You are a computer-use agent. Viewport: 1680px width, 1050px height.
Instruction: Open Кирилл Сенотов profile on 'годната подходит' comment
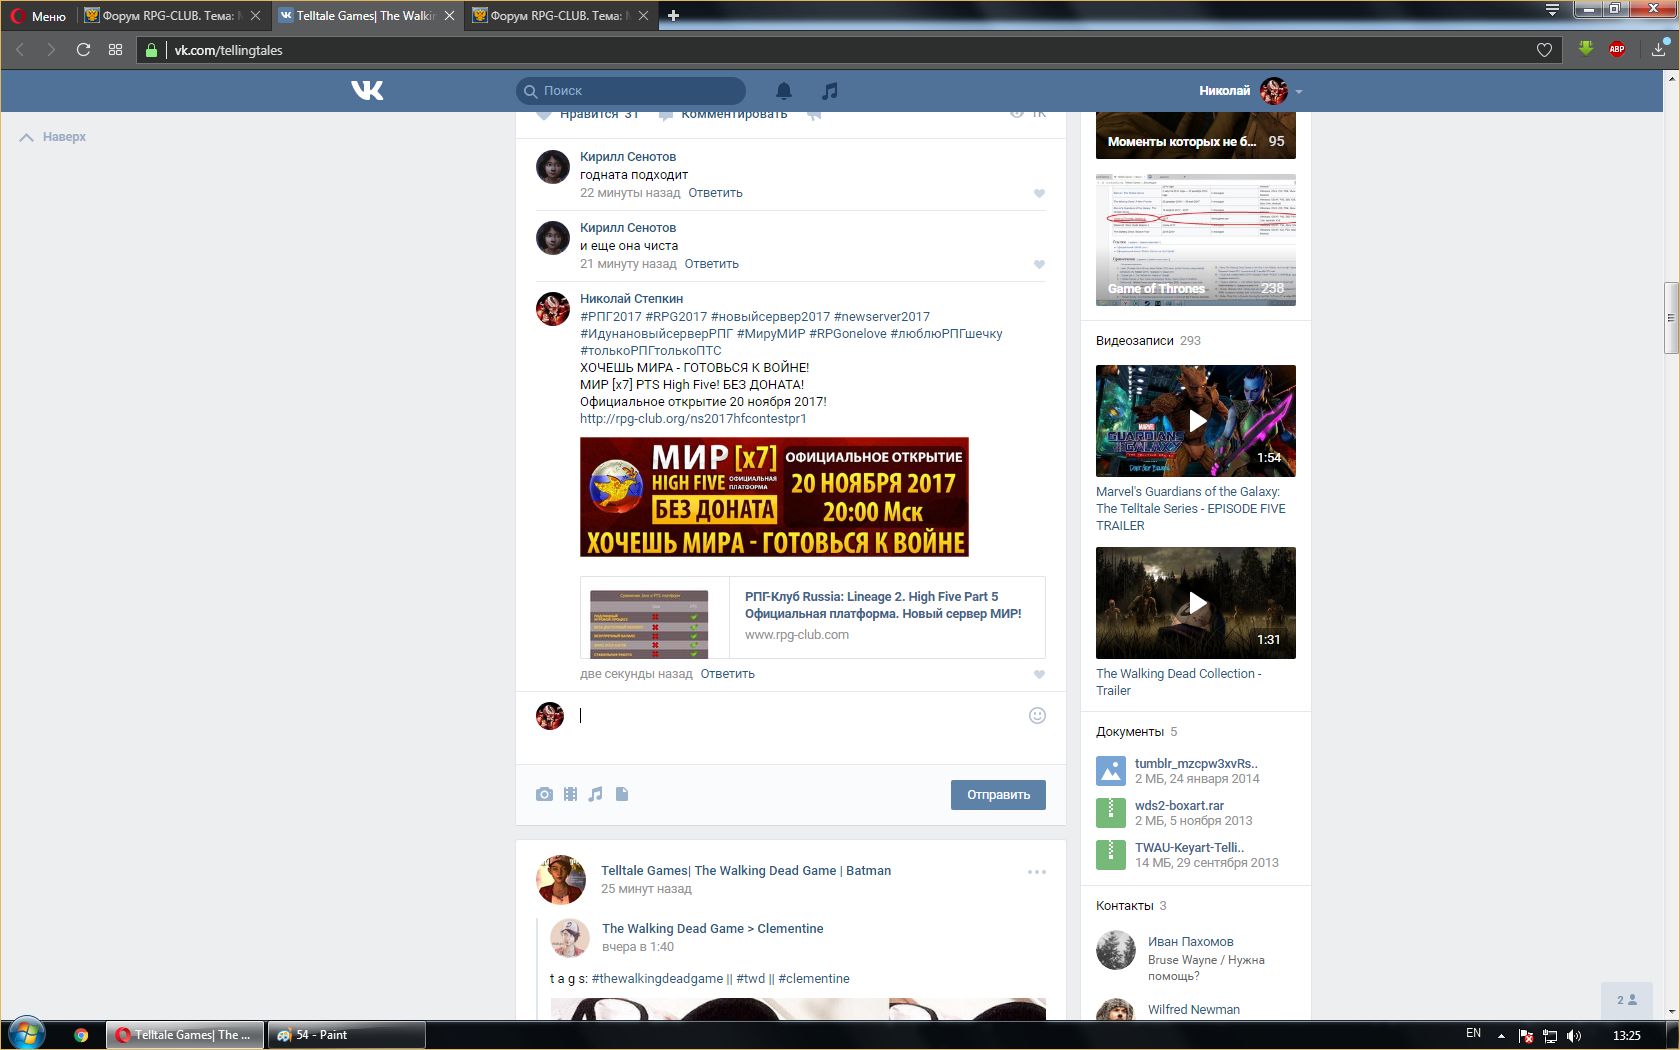(x=628, y=157)
